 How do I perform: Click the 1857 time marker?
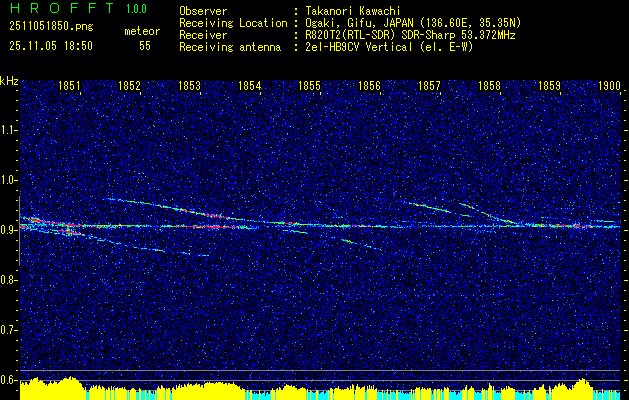pyautogui.click(x=429, y=87)
